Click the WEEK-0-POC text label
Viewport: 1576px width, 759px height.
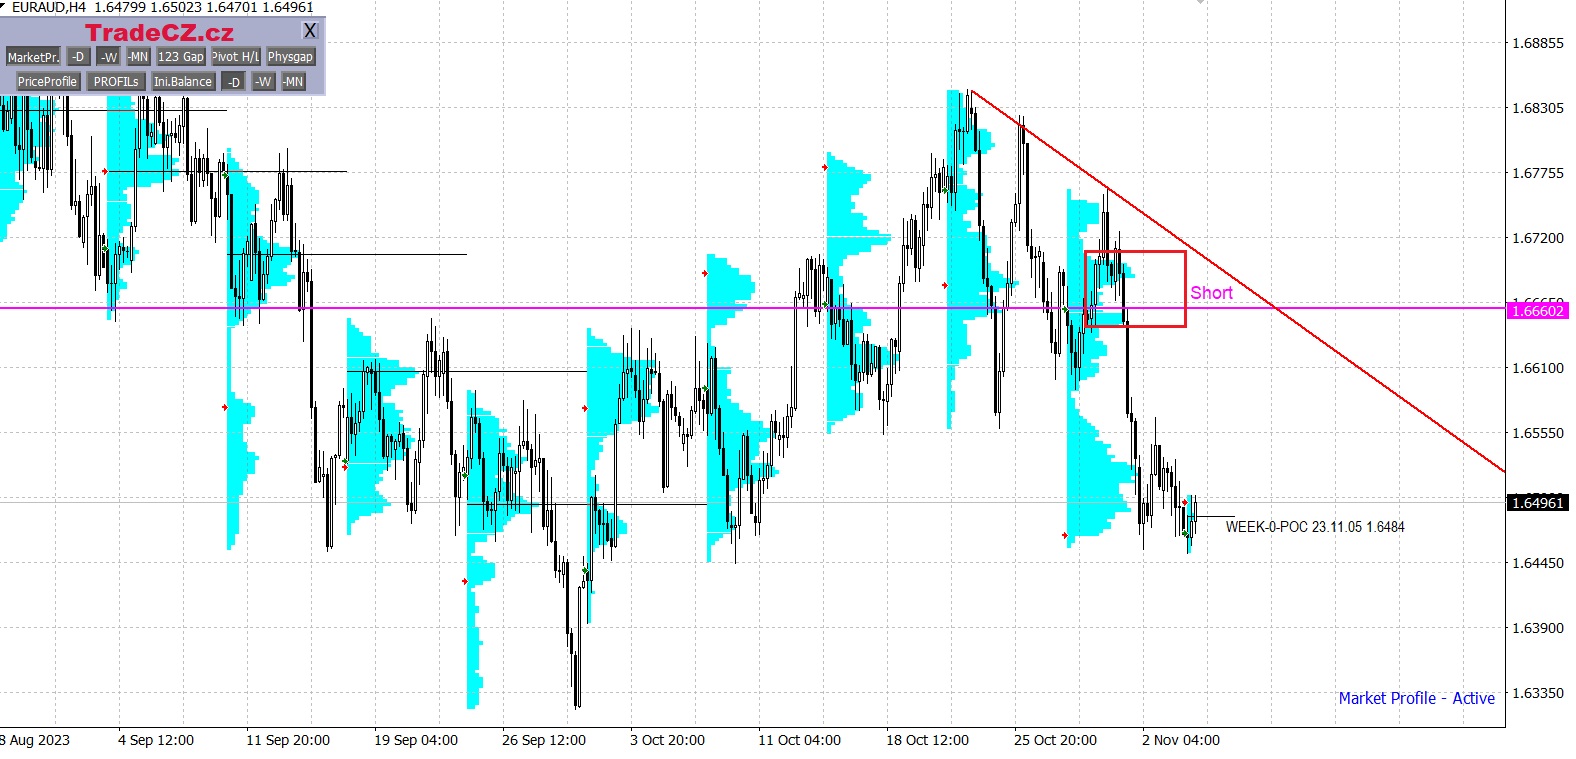coord(1314,527)
